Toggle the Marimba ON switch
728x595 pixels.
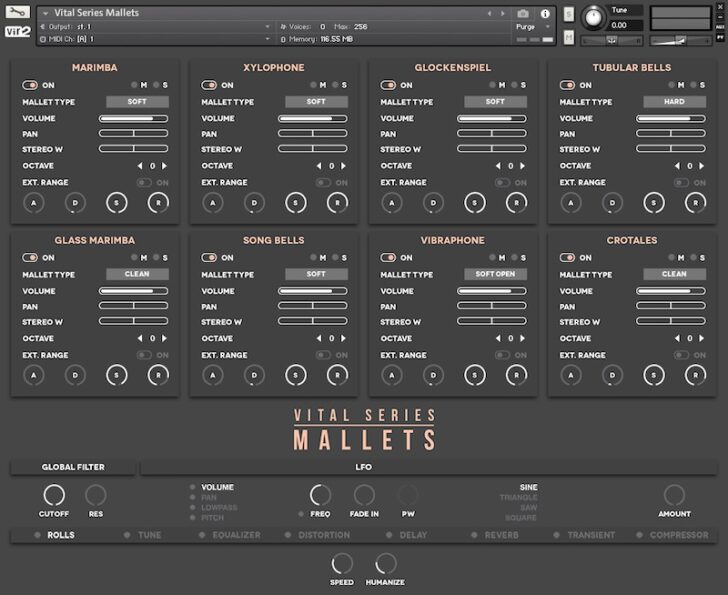click(x=30, y=85)
